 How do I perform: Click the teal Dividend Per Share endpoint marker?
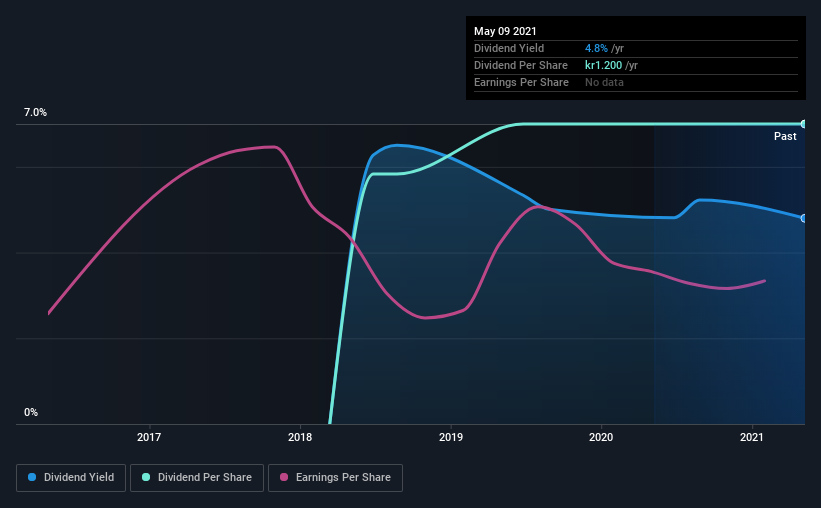804,124
